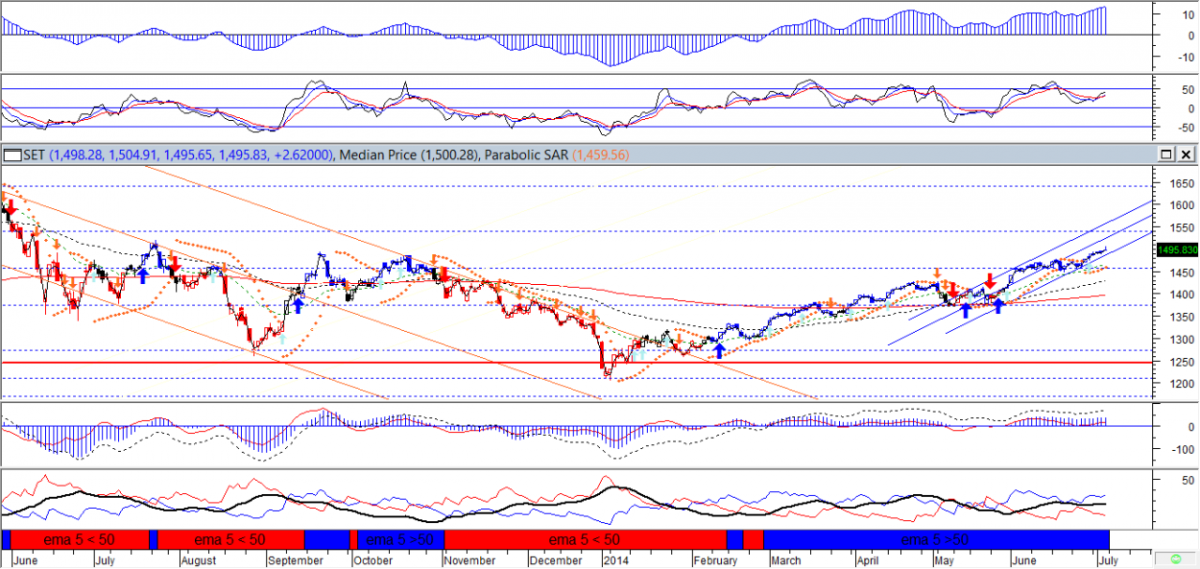Close the SET price chart pane
The height and width of the screenshot is (569, 1200).
click(x=1185, y=155)
